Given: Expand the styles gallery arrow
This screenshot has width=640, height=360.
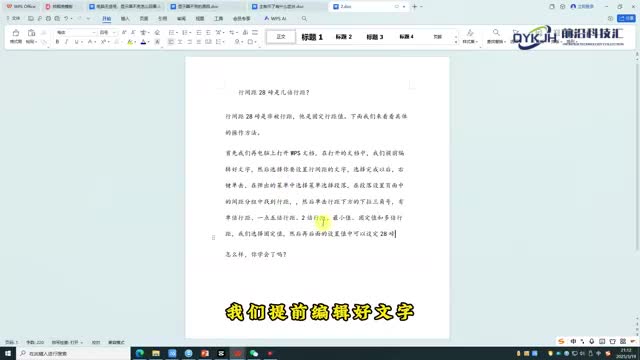Looking at the screenshot, I should click(x=456, y=42).
